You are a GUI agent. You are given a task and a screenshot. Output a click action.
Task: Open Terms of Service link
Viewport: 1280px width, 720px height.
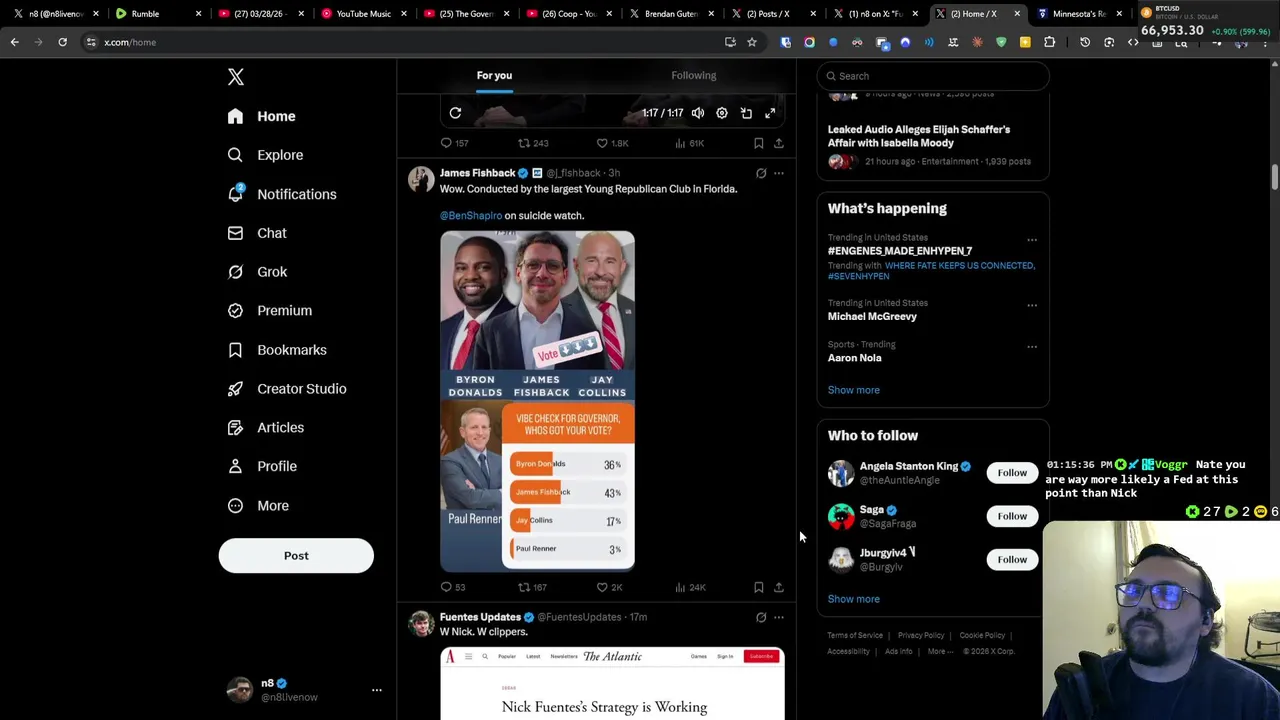(x=855, y=635)
